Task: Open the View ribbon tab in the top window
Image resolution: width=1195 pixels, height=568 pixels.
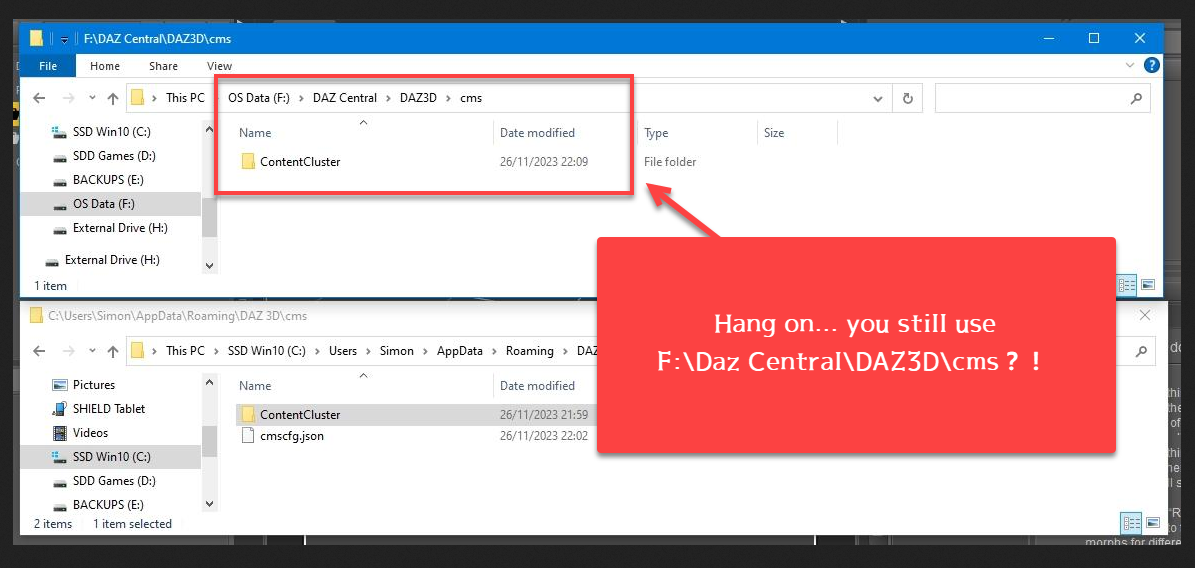Action: coord(219,66)
